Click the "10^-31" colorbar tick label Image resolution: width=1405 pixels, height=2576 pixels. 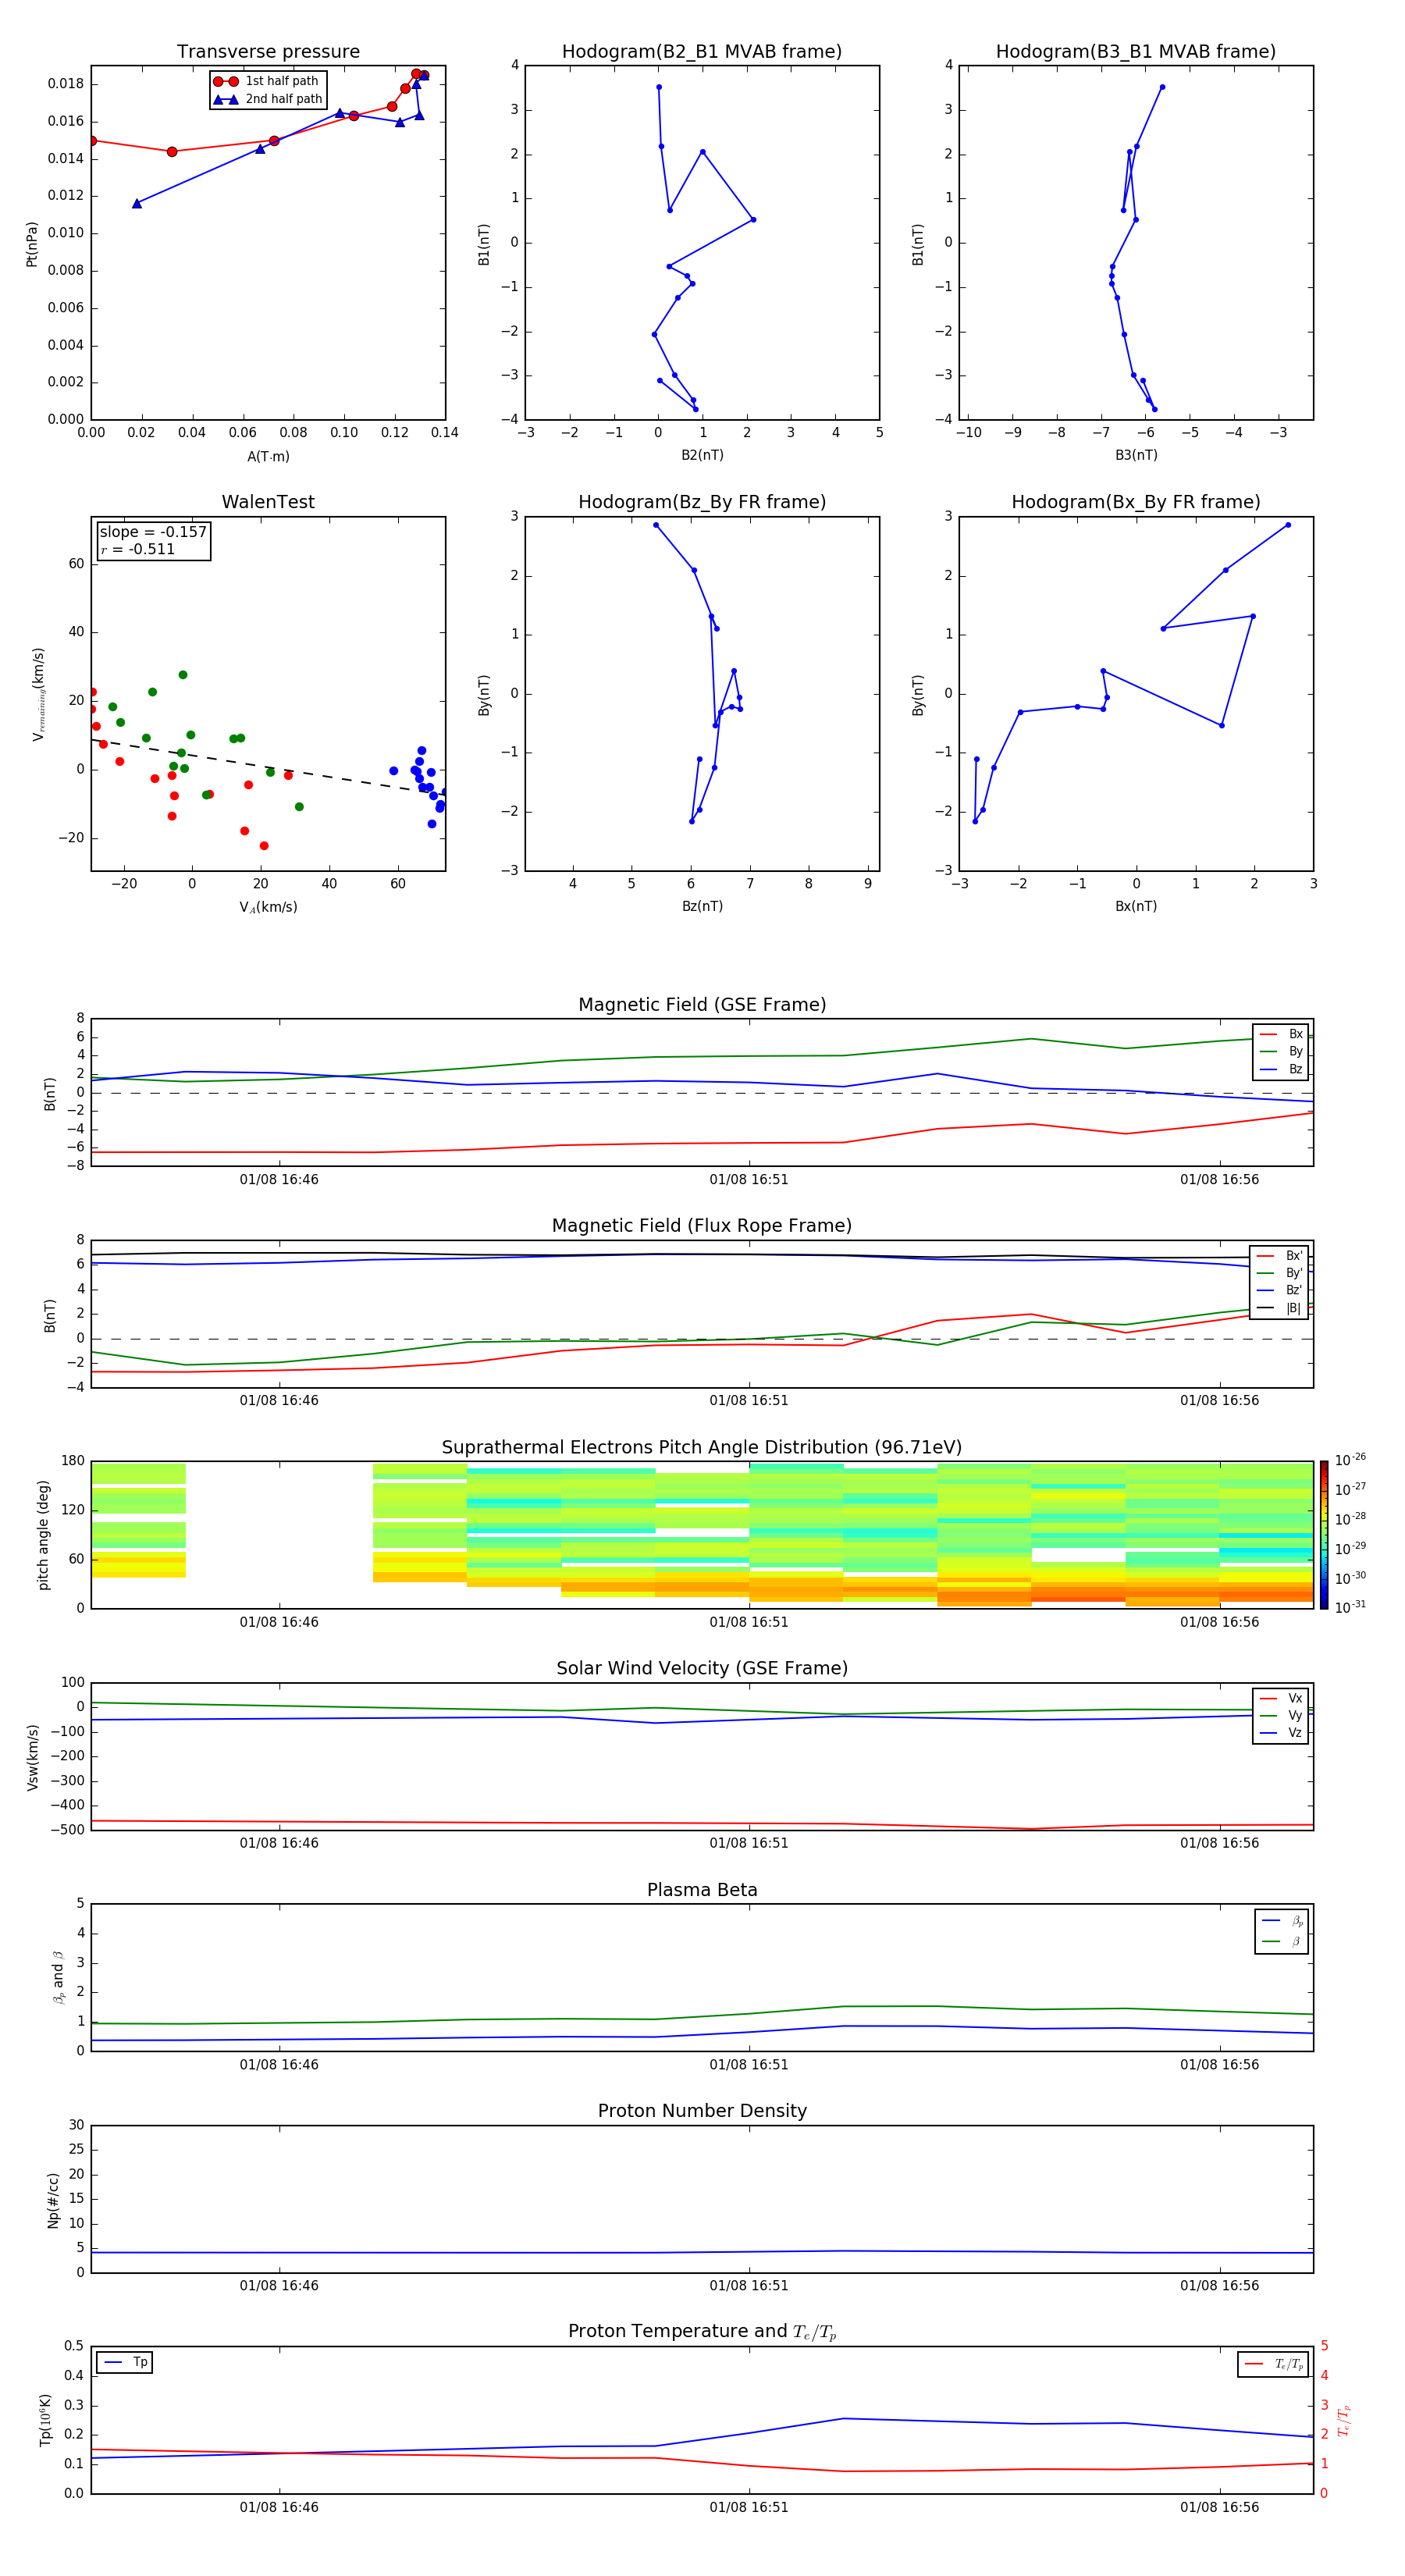(1350, 1607)
